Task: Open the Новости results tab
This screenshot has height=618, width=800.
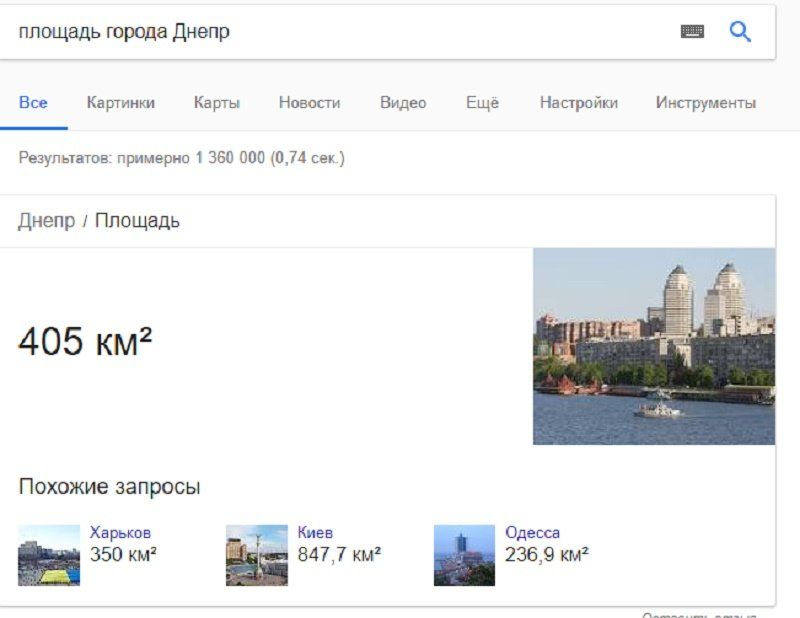Action: pos(310,102)
